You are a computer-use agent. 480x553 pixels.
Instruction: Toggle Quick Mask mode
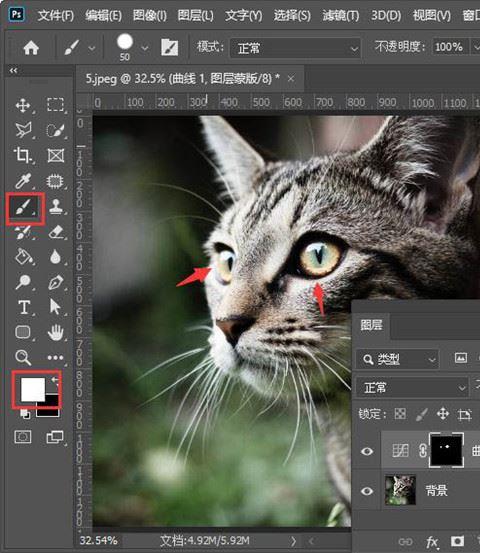[x=23, y=437]
